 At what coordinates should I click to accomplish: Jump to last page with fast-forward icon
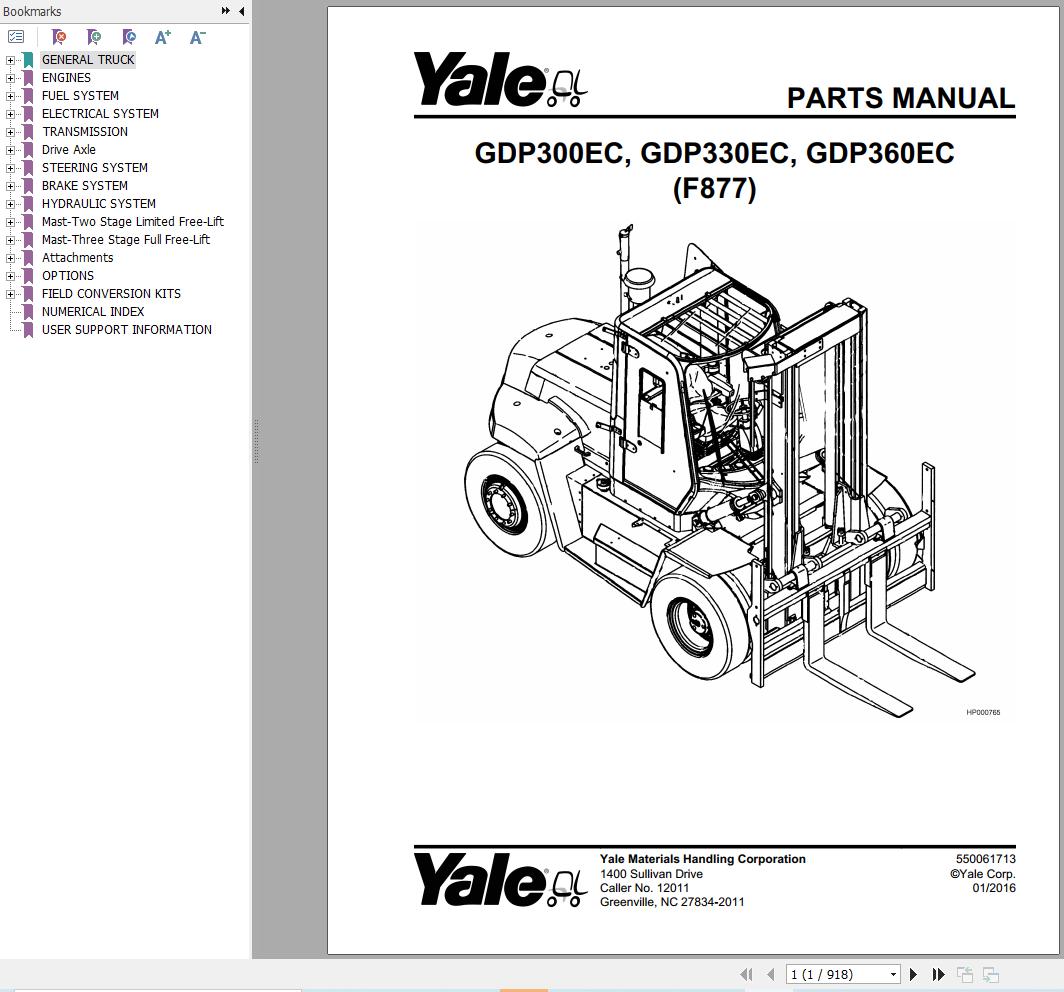938,973
